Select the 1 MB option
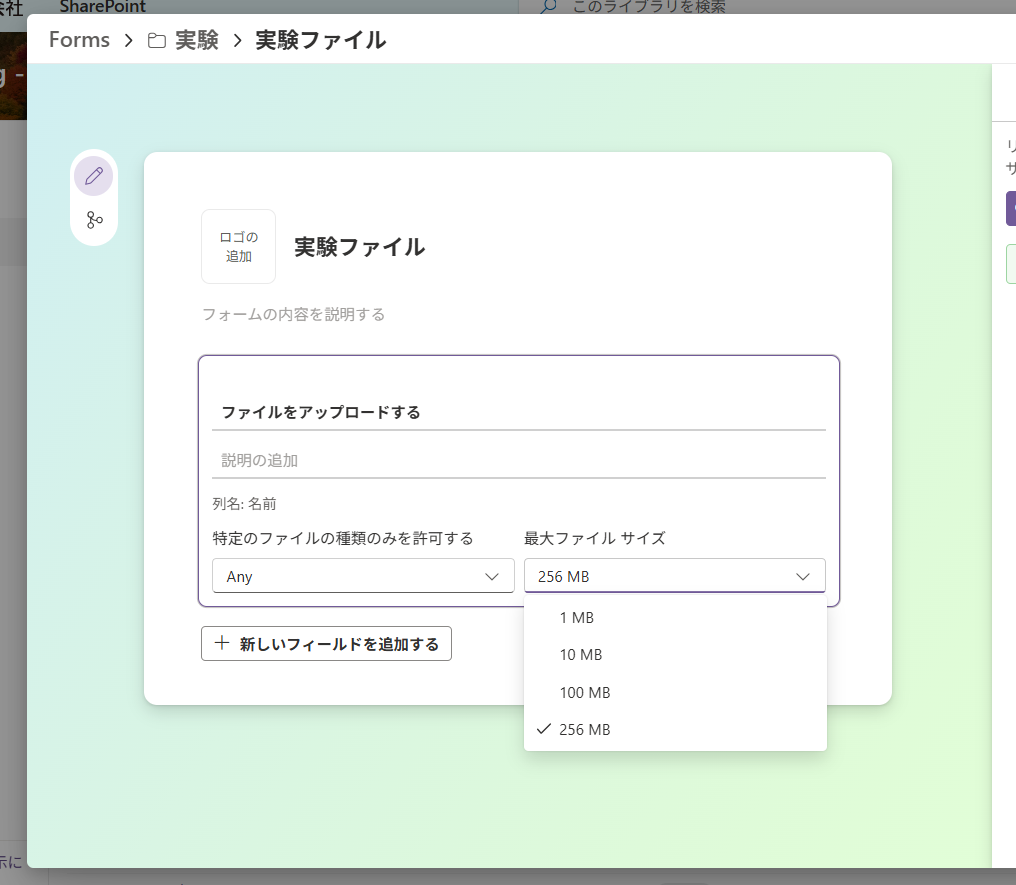 [577, 618]
